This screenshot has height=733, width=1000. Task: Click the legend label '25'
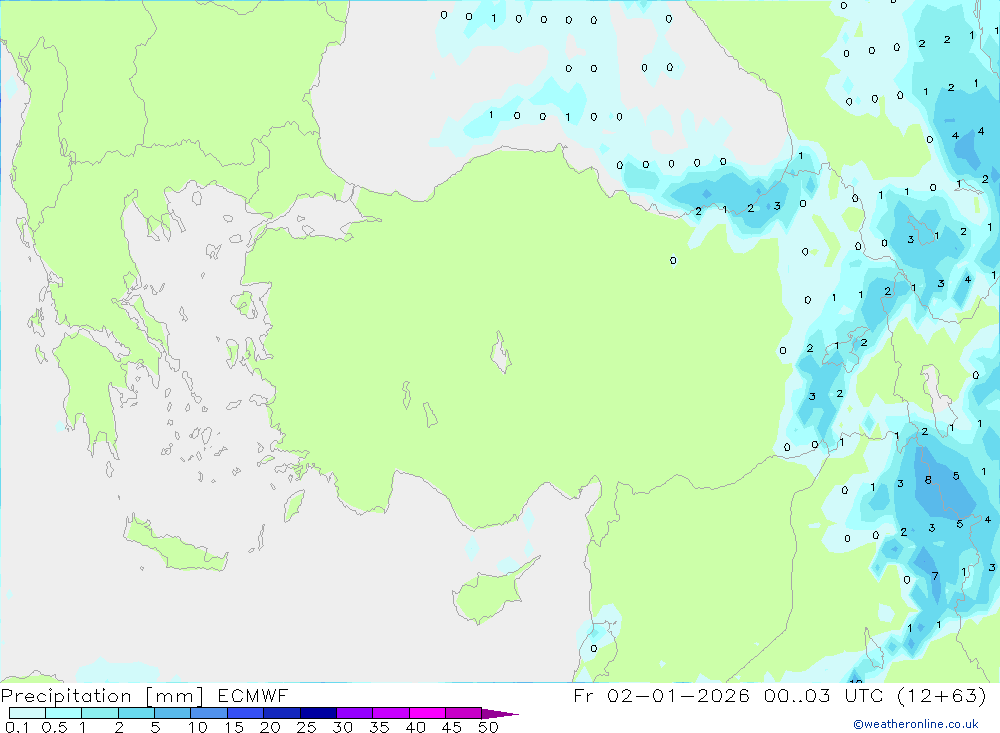(307, 727)
